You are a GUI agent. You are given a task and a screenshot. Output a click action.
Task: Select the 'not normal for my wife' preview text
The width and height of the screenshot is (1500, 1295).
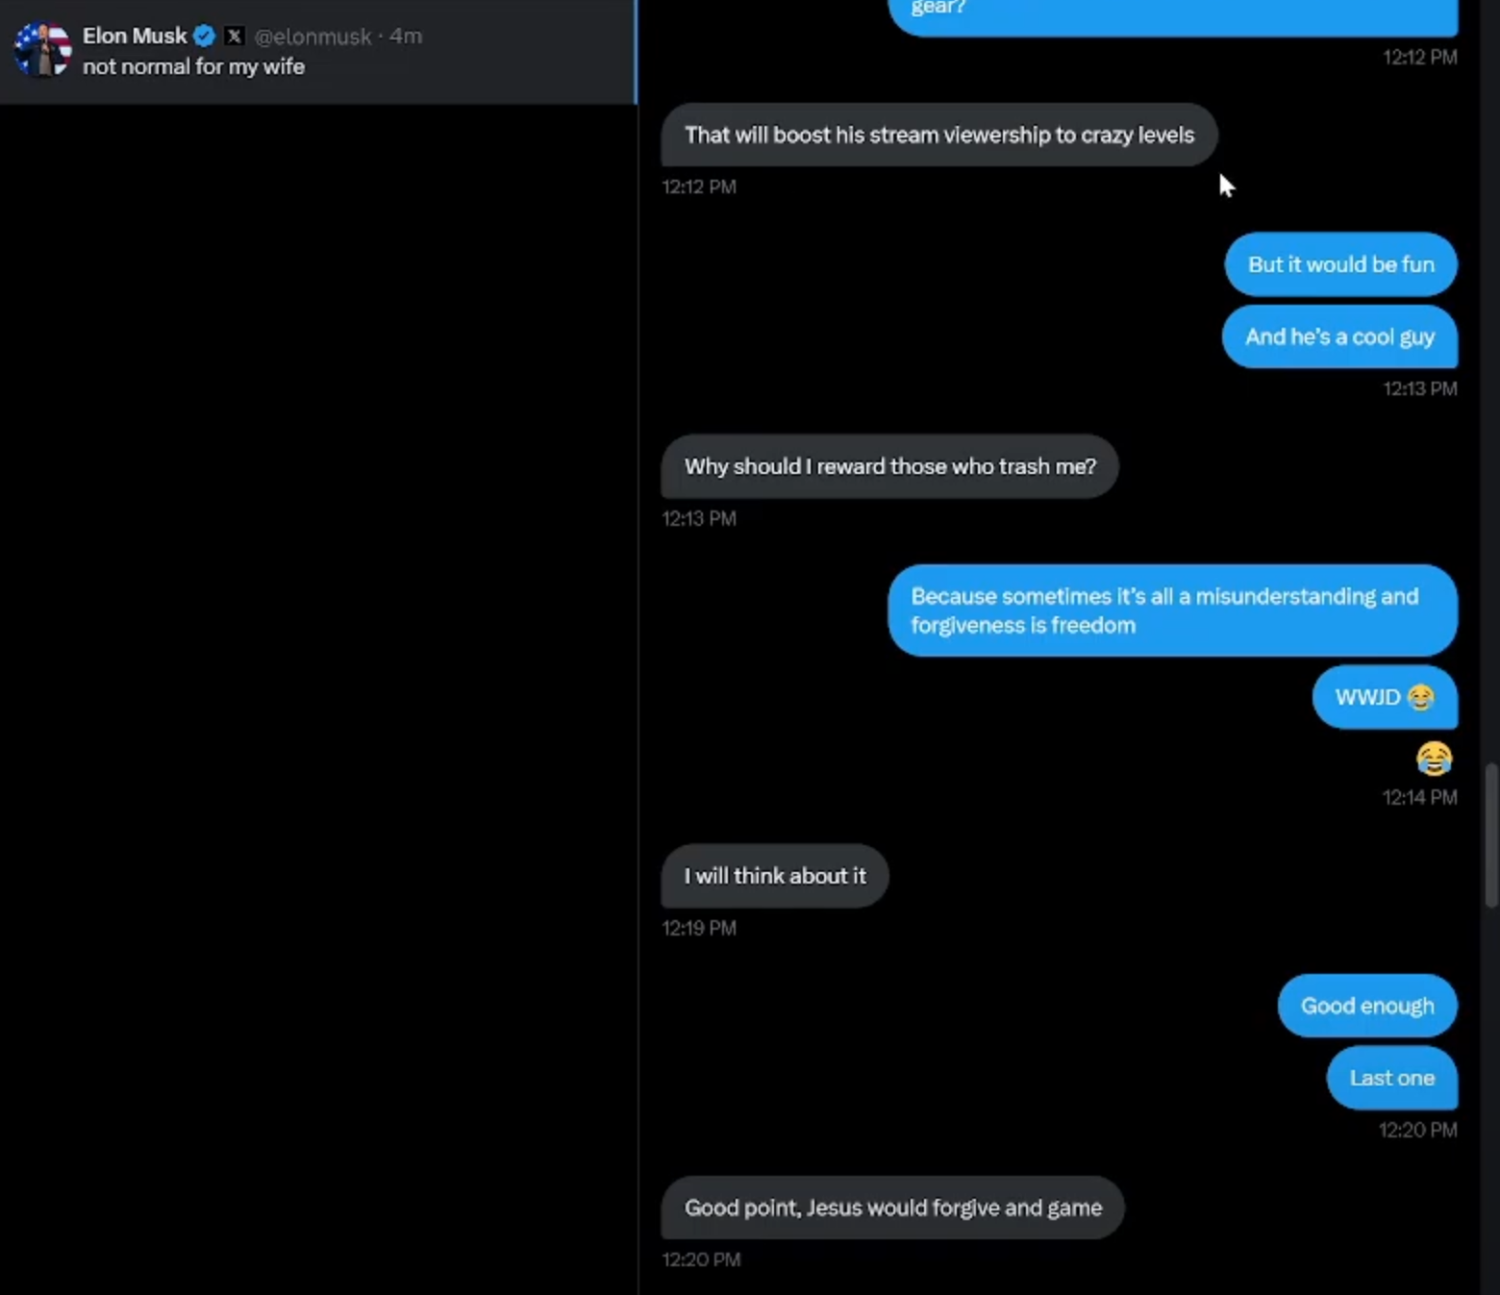192,66
